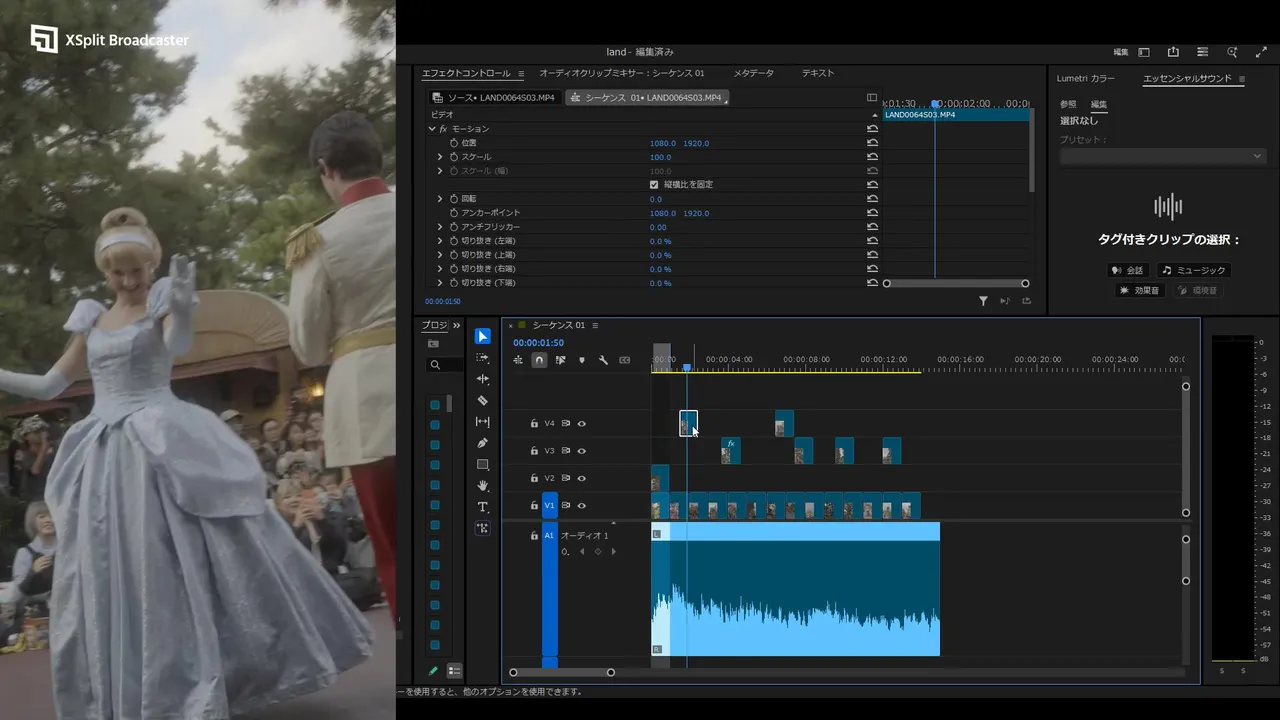1280x720 pixels.
Task: Switch the Project panel to list view
Action: pyautogui.click(x=454, y=671)
